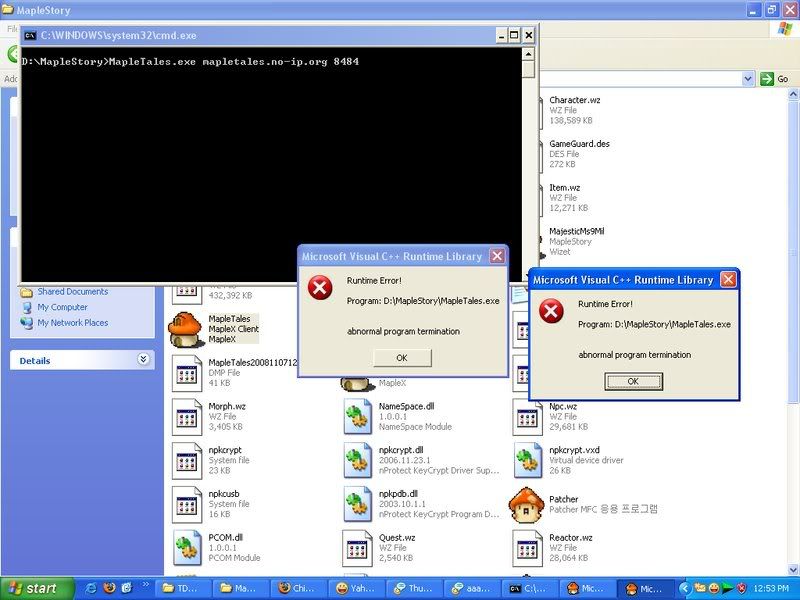Switch to aaa... chat taskbar button
800x600 pixels.
coord(473,589)
